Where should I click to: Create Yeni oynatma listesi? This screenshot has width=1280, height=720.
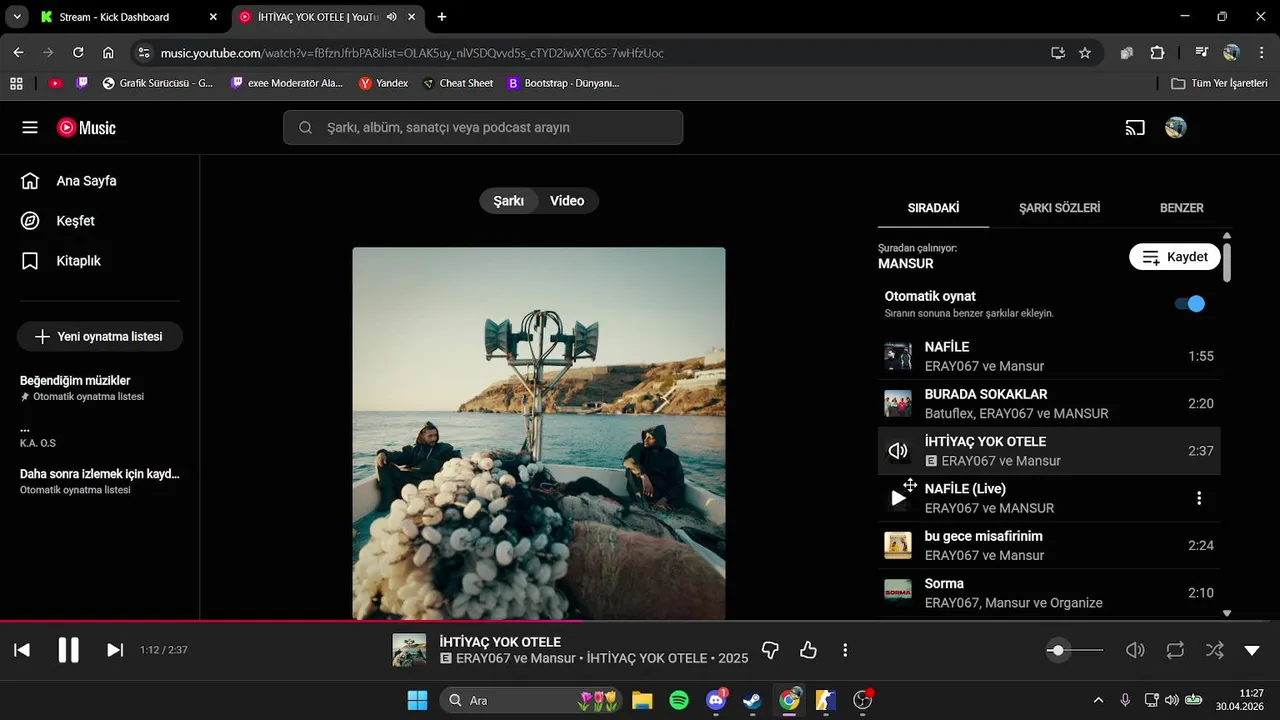99,337
